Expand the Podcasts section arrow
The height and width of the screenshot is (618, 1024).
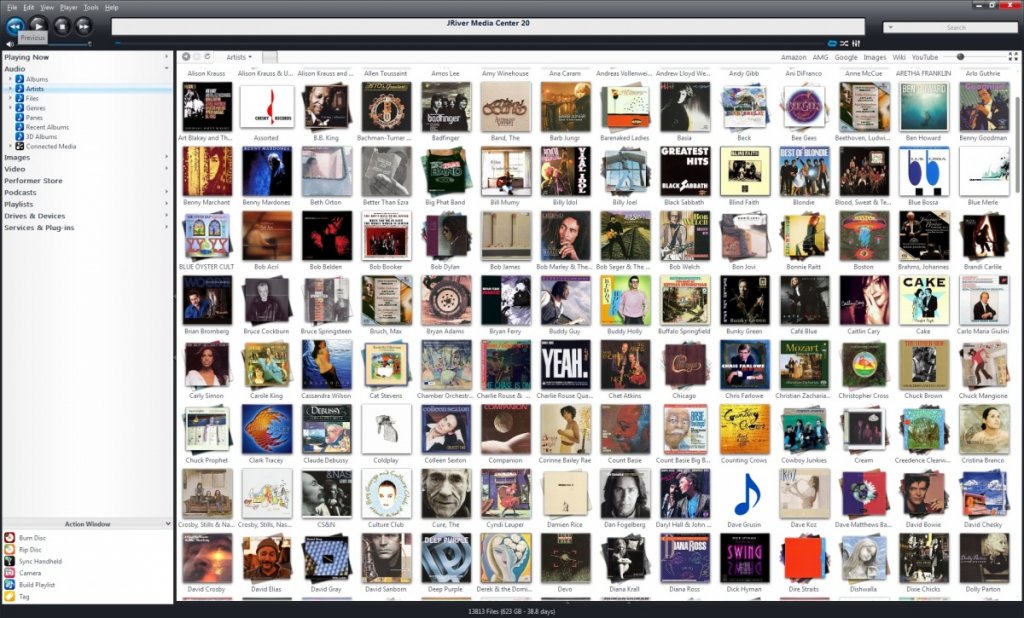point(167,193)
